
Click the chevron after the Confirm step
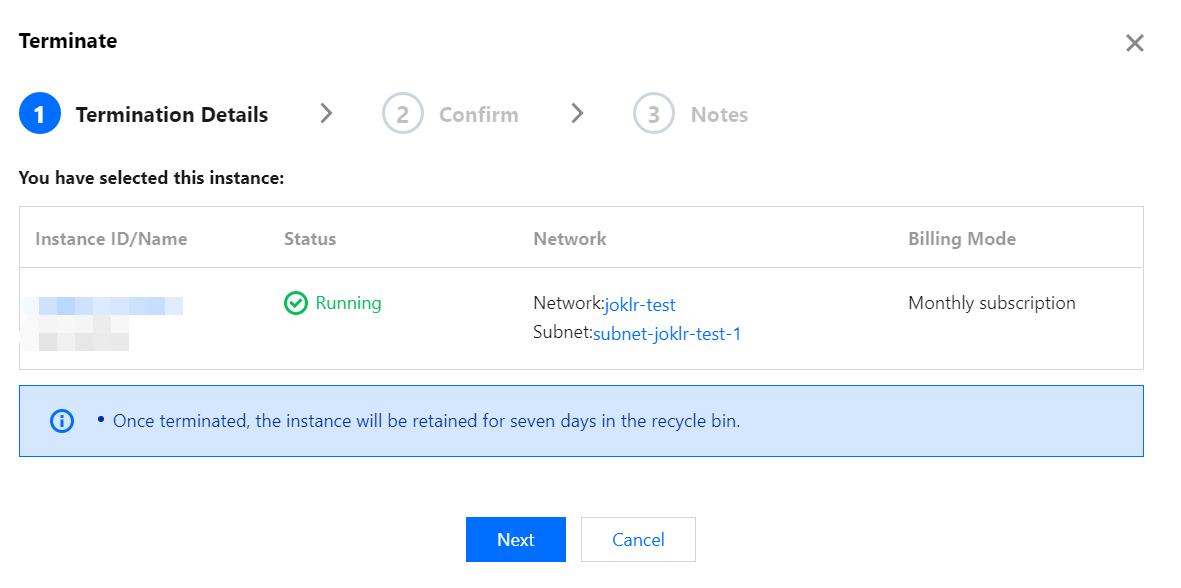577,114
